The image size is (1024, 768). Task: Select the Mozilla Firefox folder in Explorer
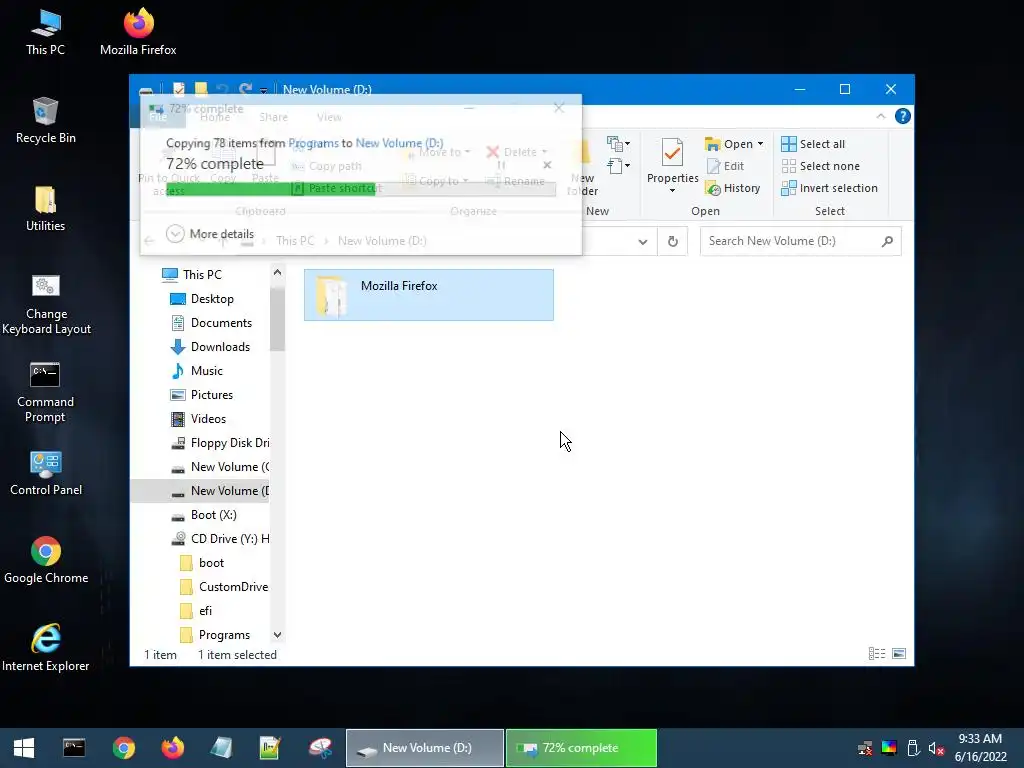(x=428, y=295)
